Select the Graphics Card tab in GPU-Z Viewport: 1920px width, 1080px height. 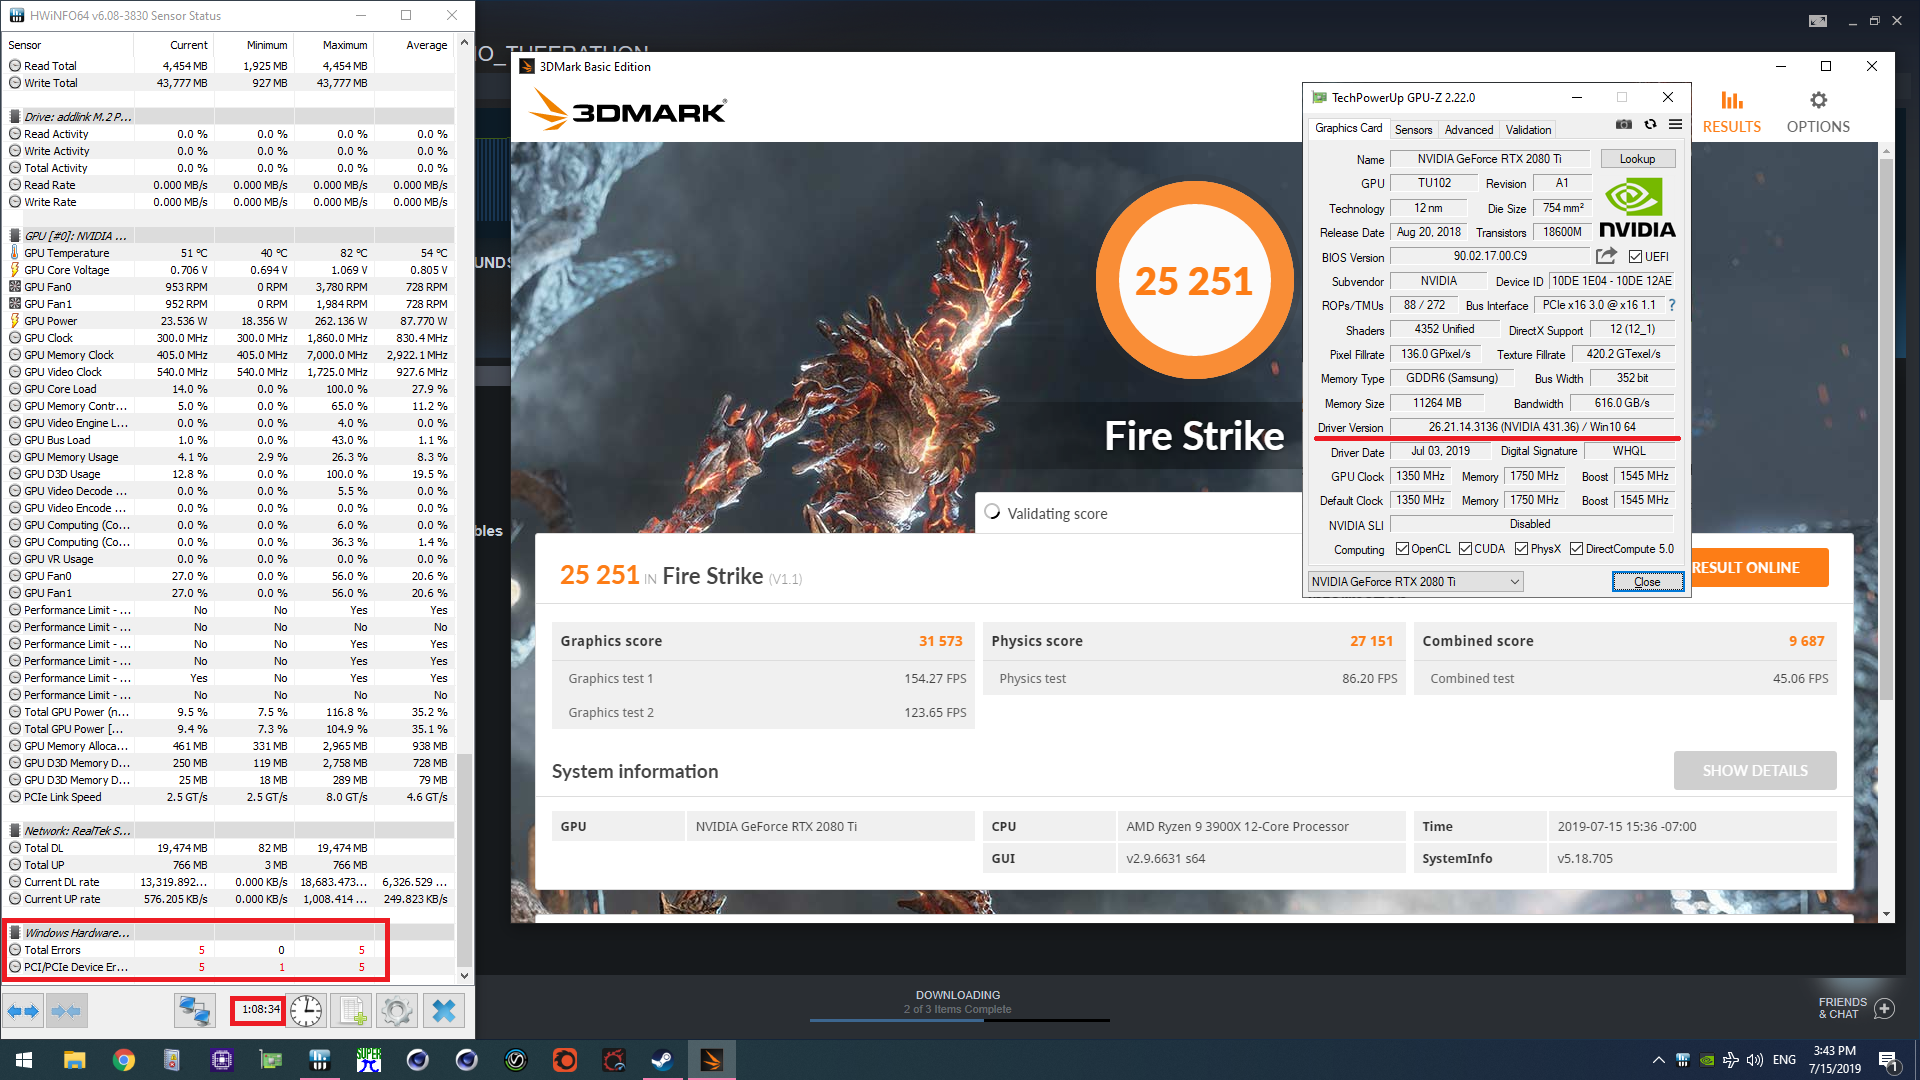pos(1348,128)
